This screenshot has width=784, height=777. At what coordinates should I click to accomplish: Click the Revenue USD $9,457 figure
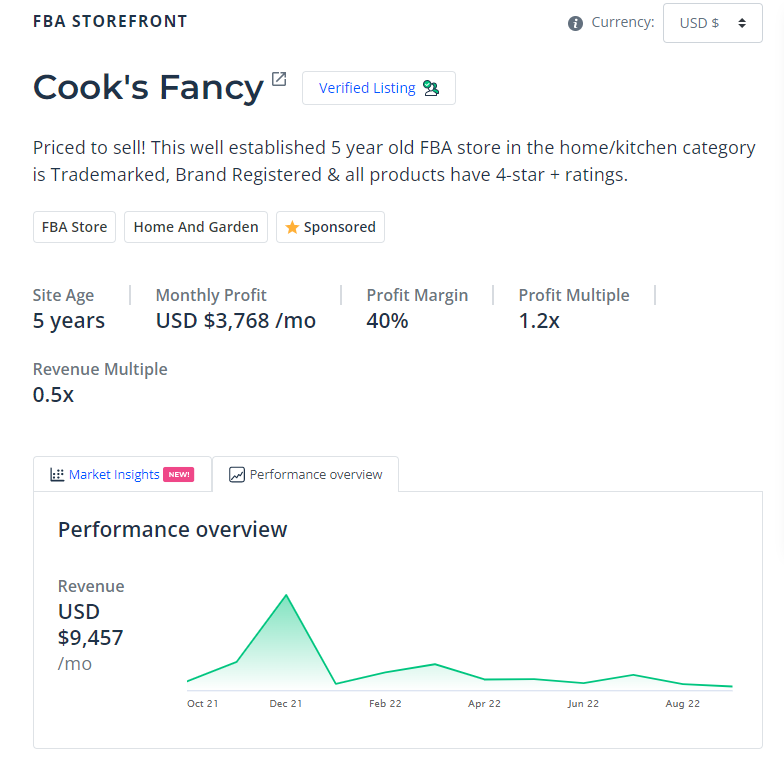point(90,625)
